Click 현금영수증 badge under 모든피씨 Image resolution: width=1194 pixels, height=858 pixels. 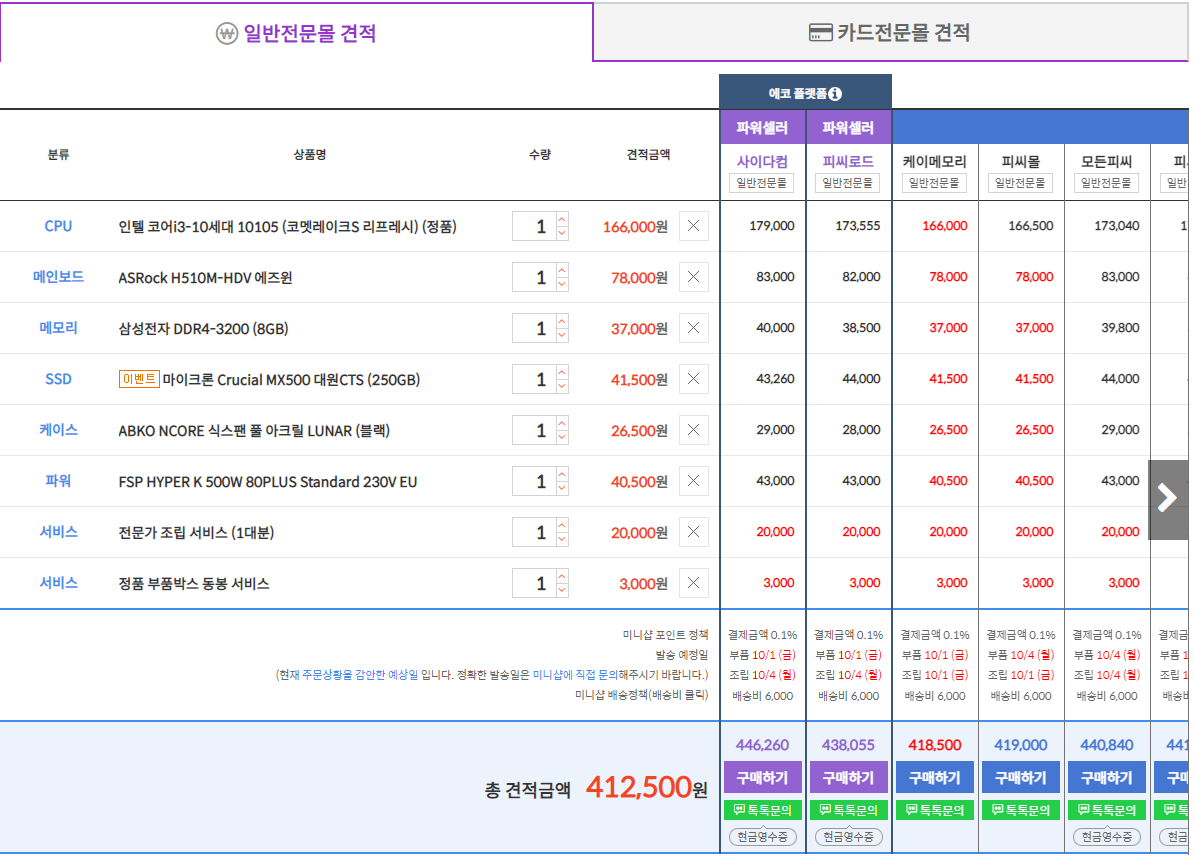(x=1107, y=836)
